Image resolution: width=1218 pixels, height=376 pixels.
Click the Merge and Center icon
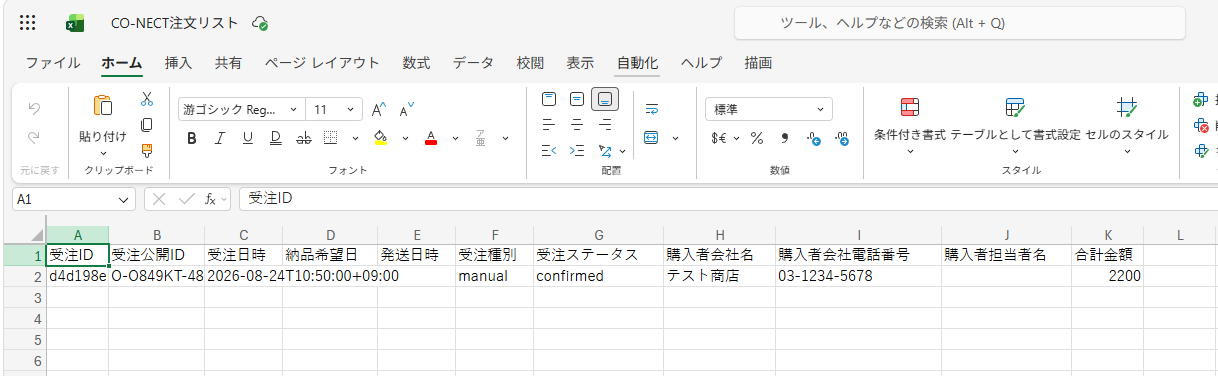(x=652, y=138)
